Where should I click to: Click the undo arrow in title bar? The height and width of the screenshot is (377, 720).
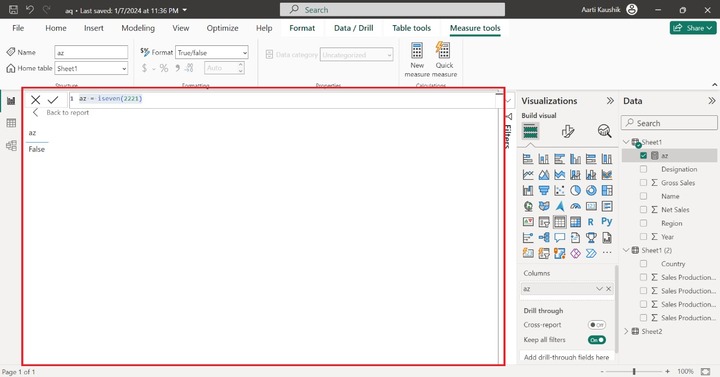[30, 10]
